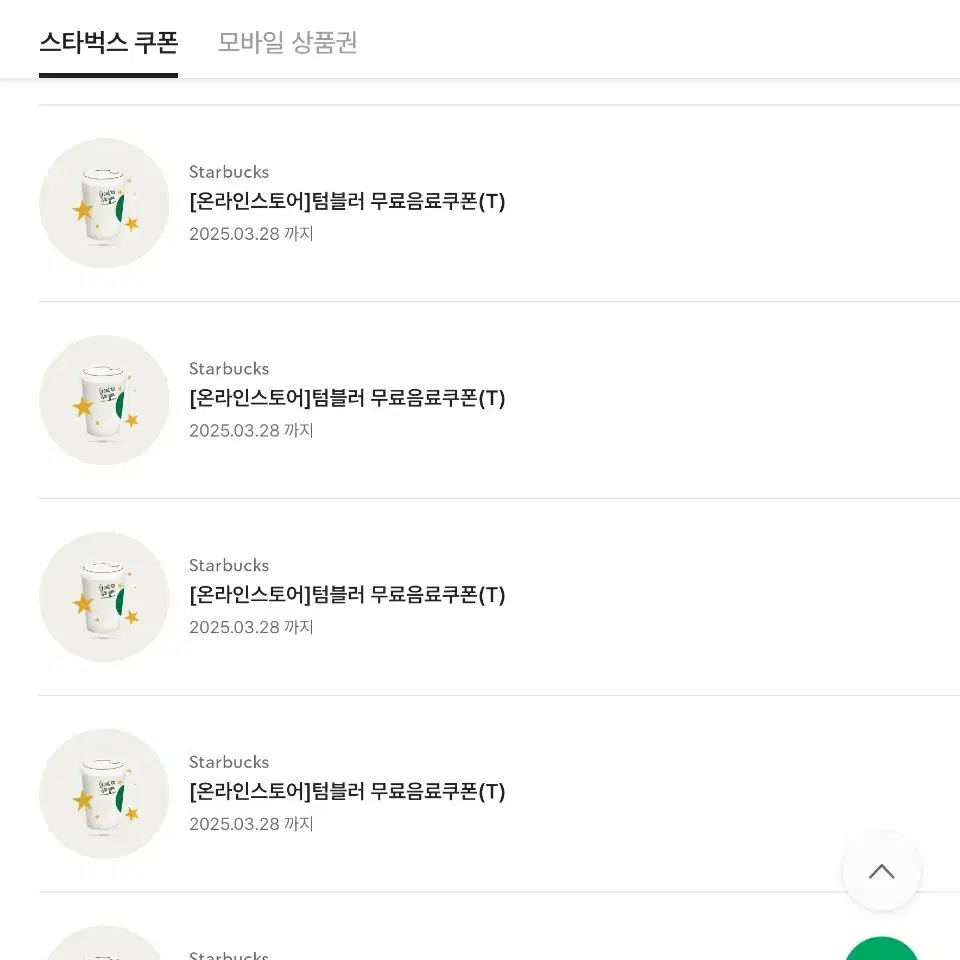Click the first coupon's Starbucks brand label
The width and height of the screenshot is (960, 960).
tap(229, 172)
